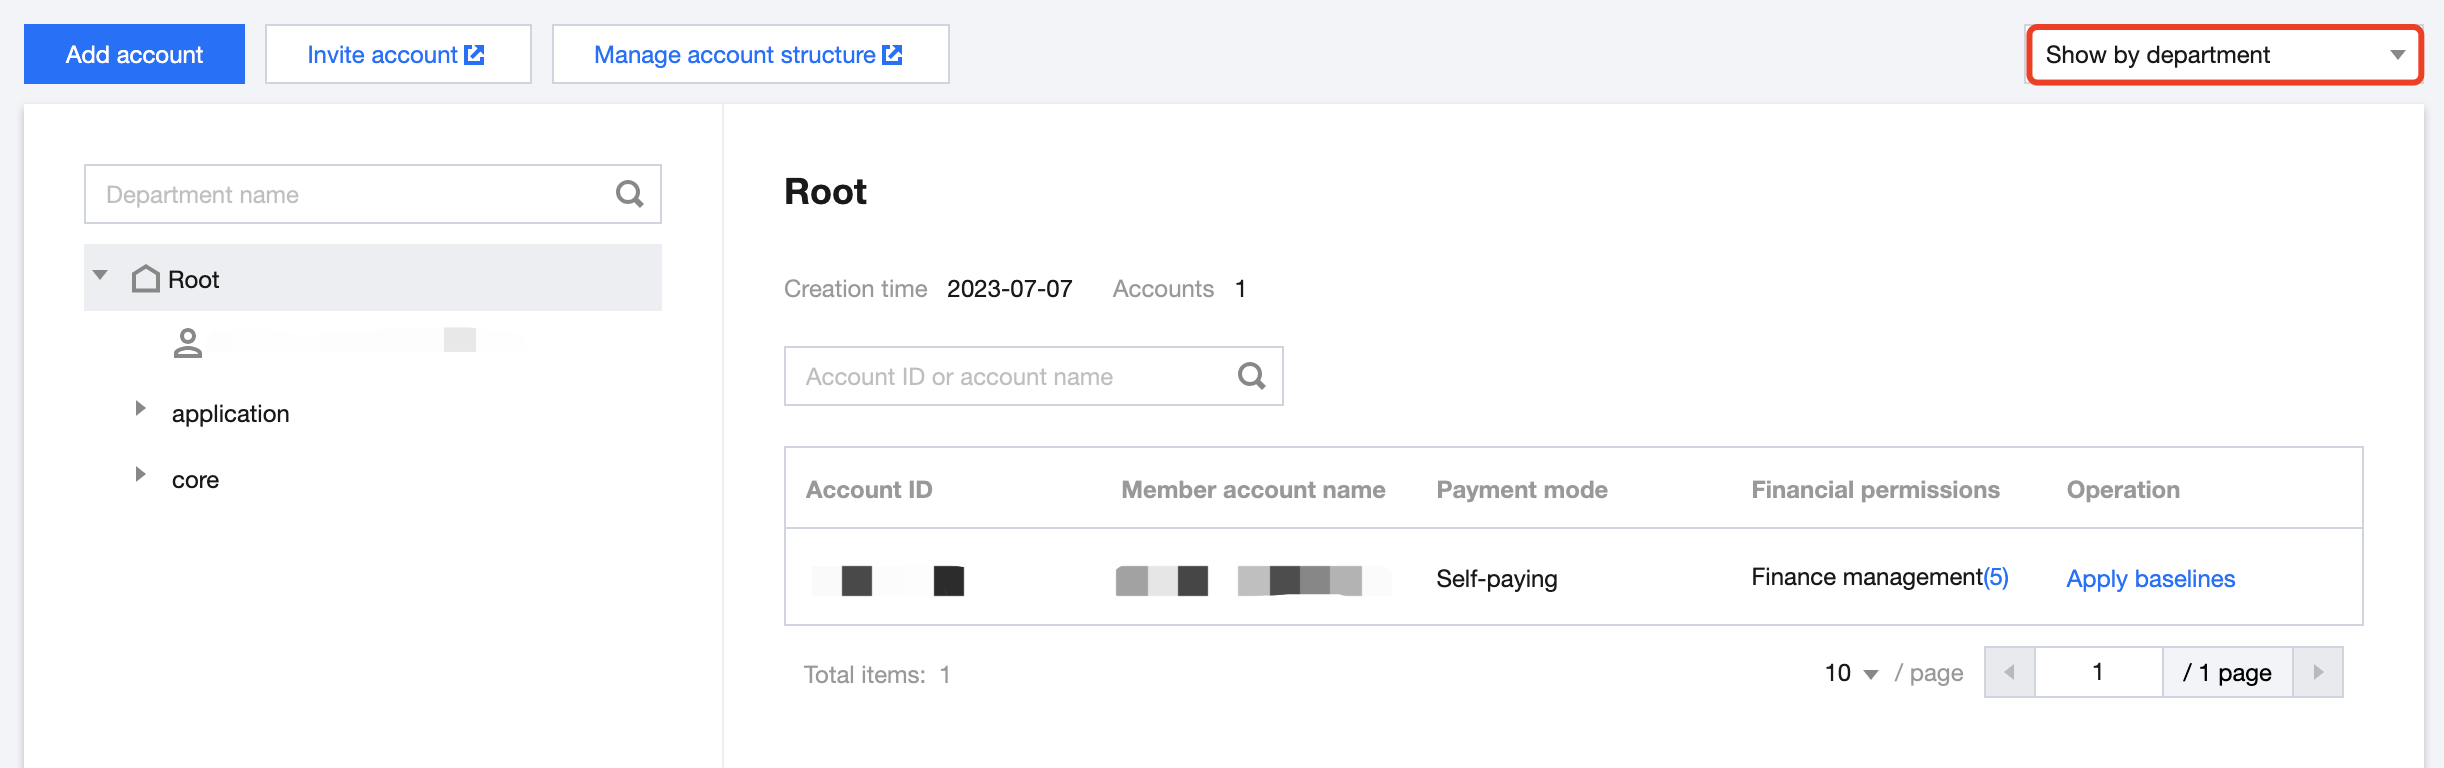Screen dimensions: 2444x768
Task: Expand the core department node
Action: [x=141, y=474]
